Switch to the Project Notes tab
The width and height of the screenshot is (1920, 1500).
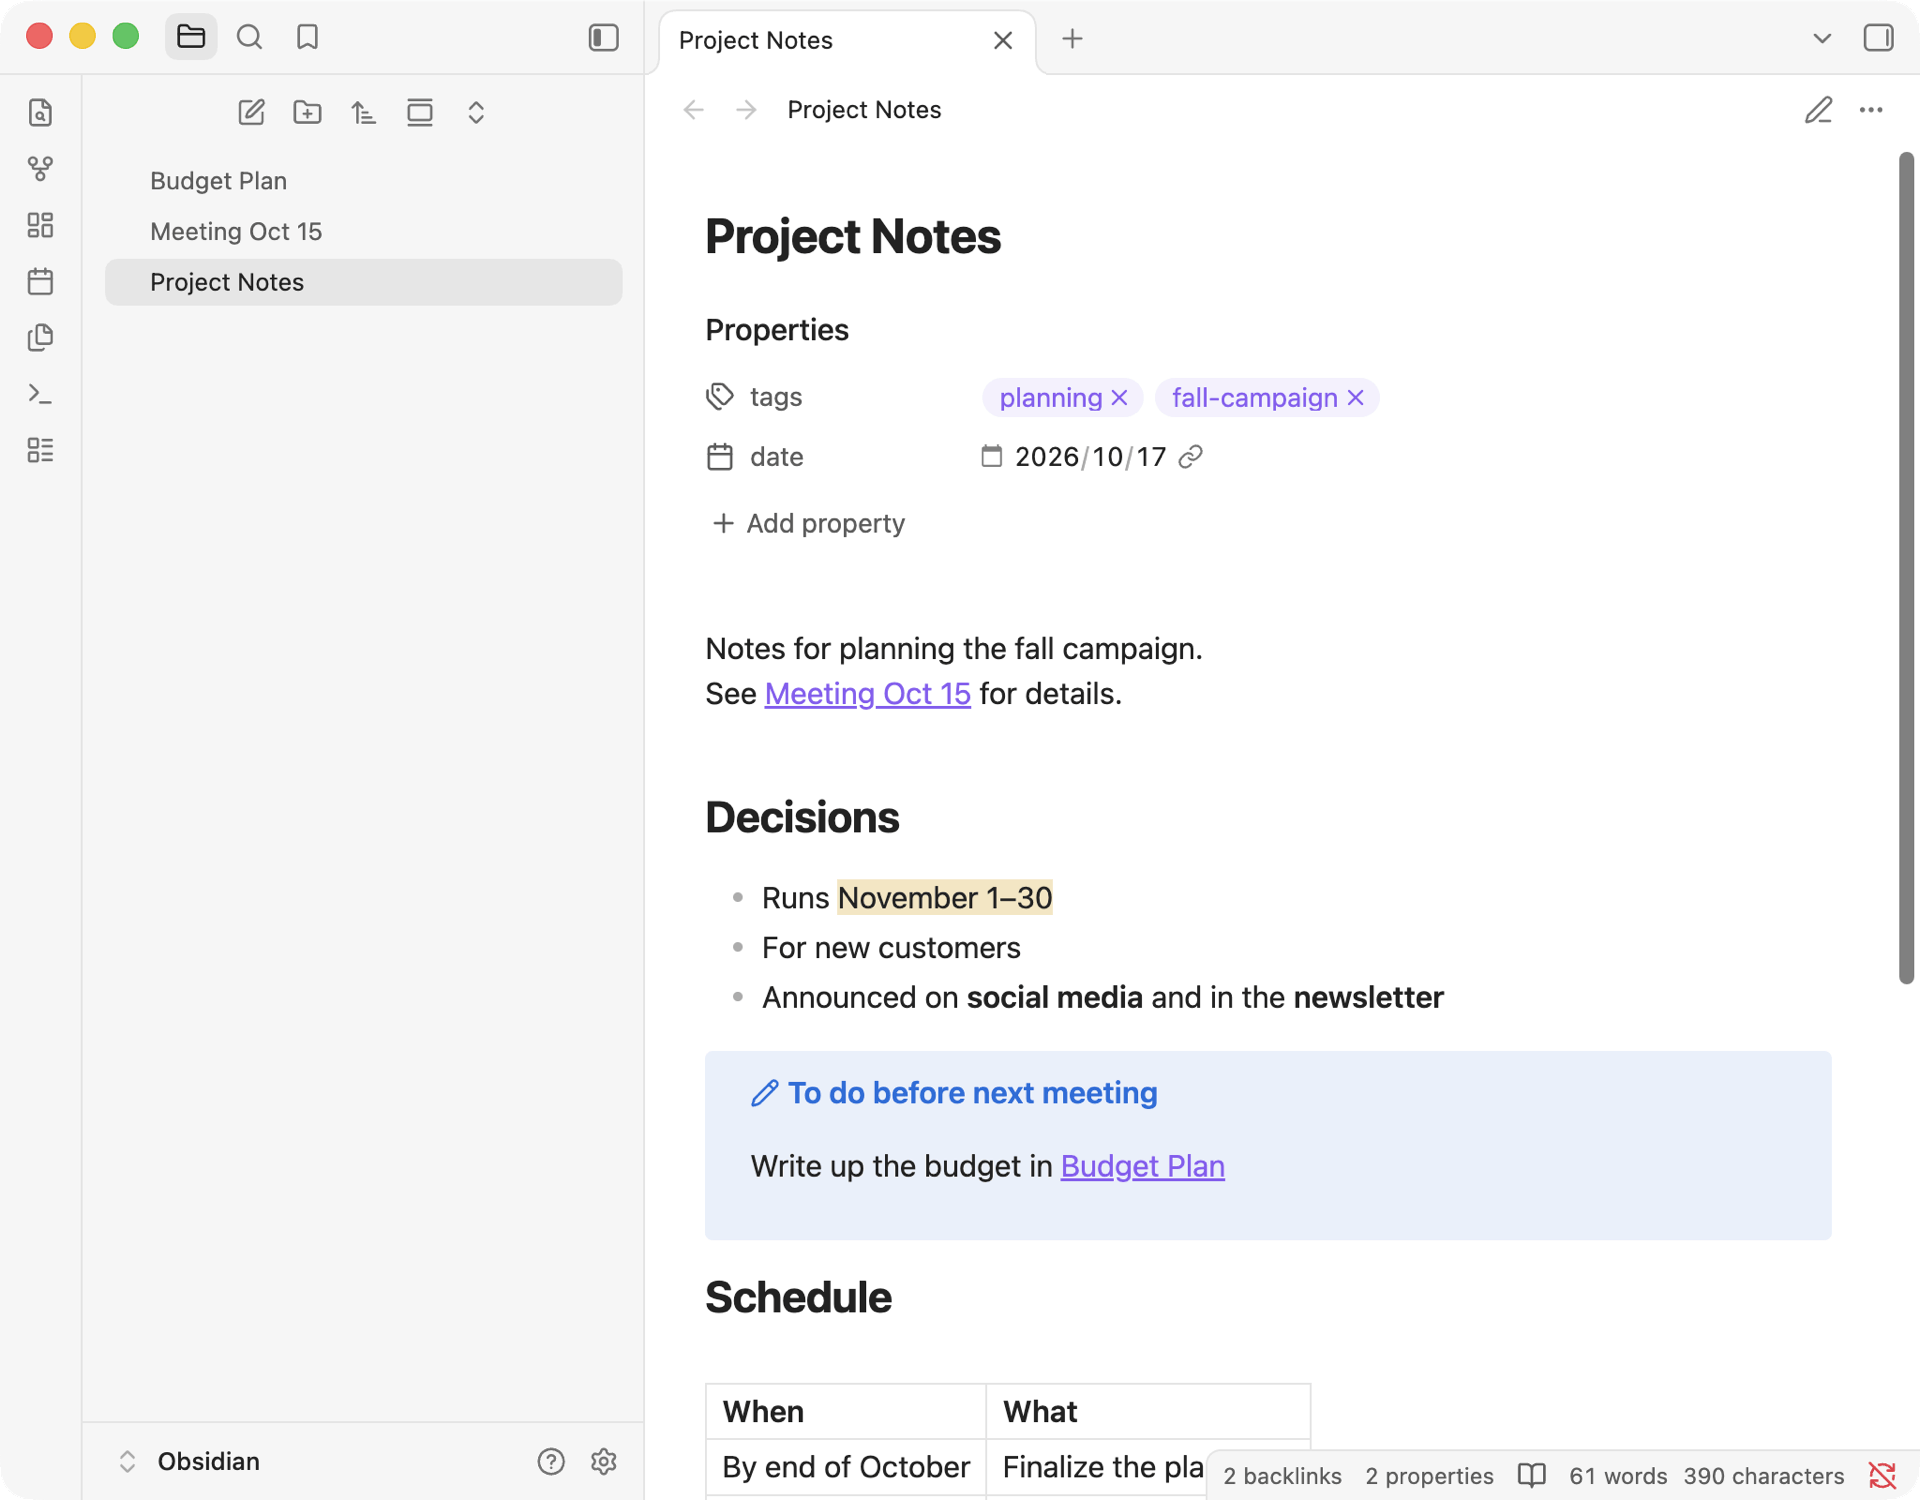[846, 40]
